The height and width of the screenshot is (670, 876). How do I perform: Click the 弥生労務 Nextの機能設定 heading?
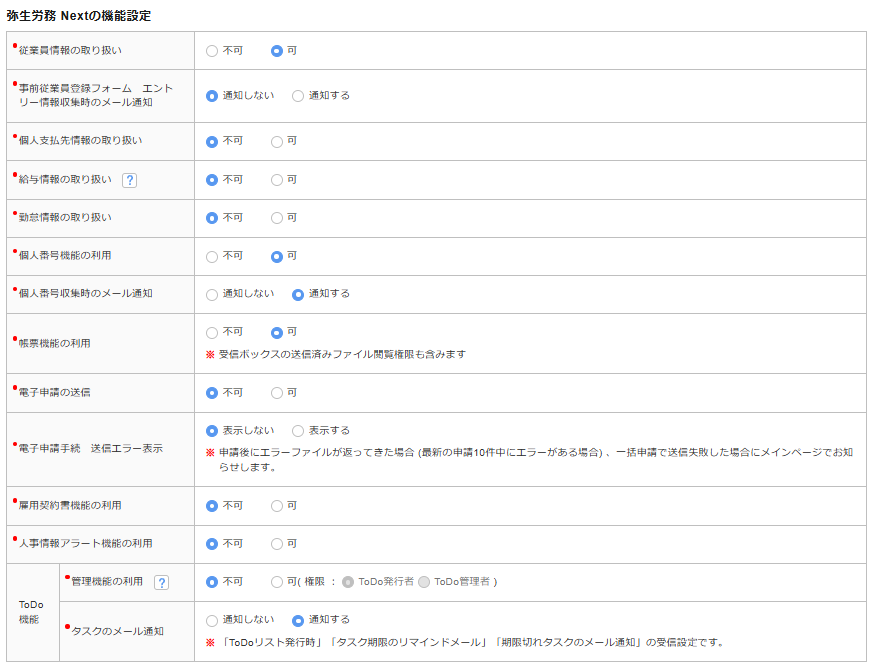click(79, 16)
